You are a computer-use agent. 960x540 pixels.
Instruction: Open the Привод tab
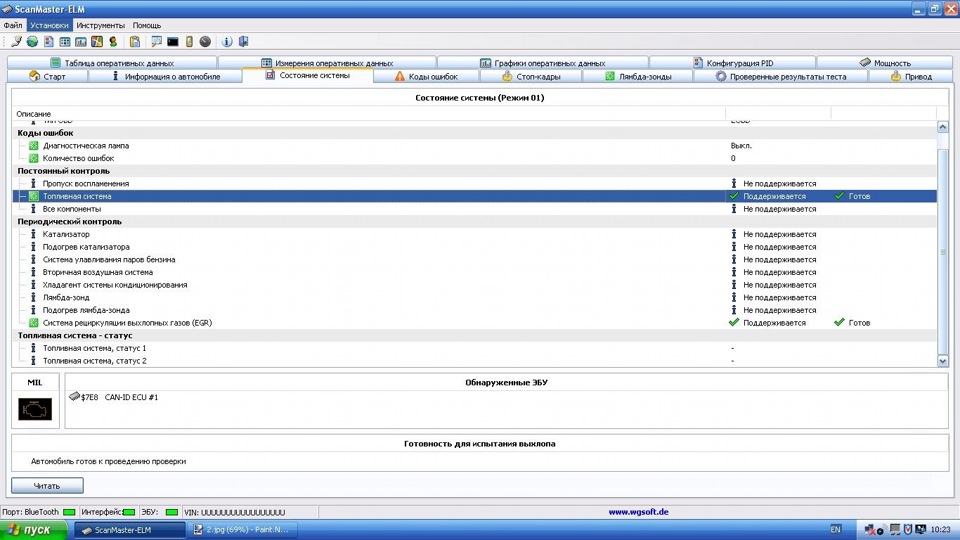pos(910,77)
